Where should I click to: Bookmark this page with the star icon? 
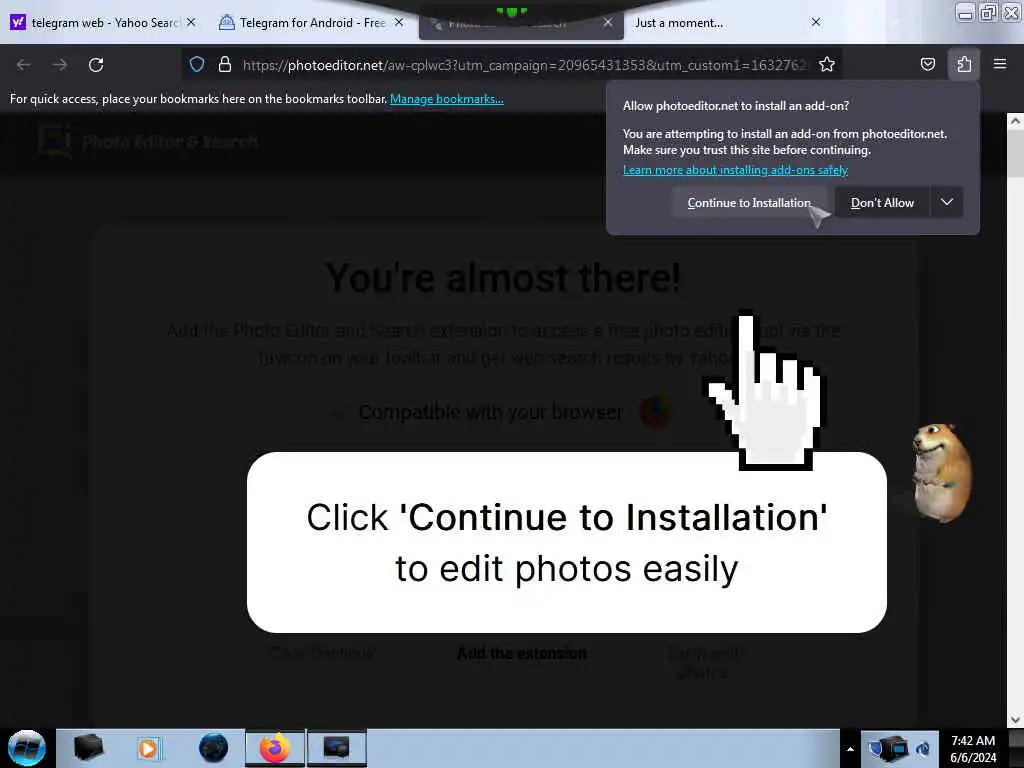(827, 64)
